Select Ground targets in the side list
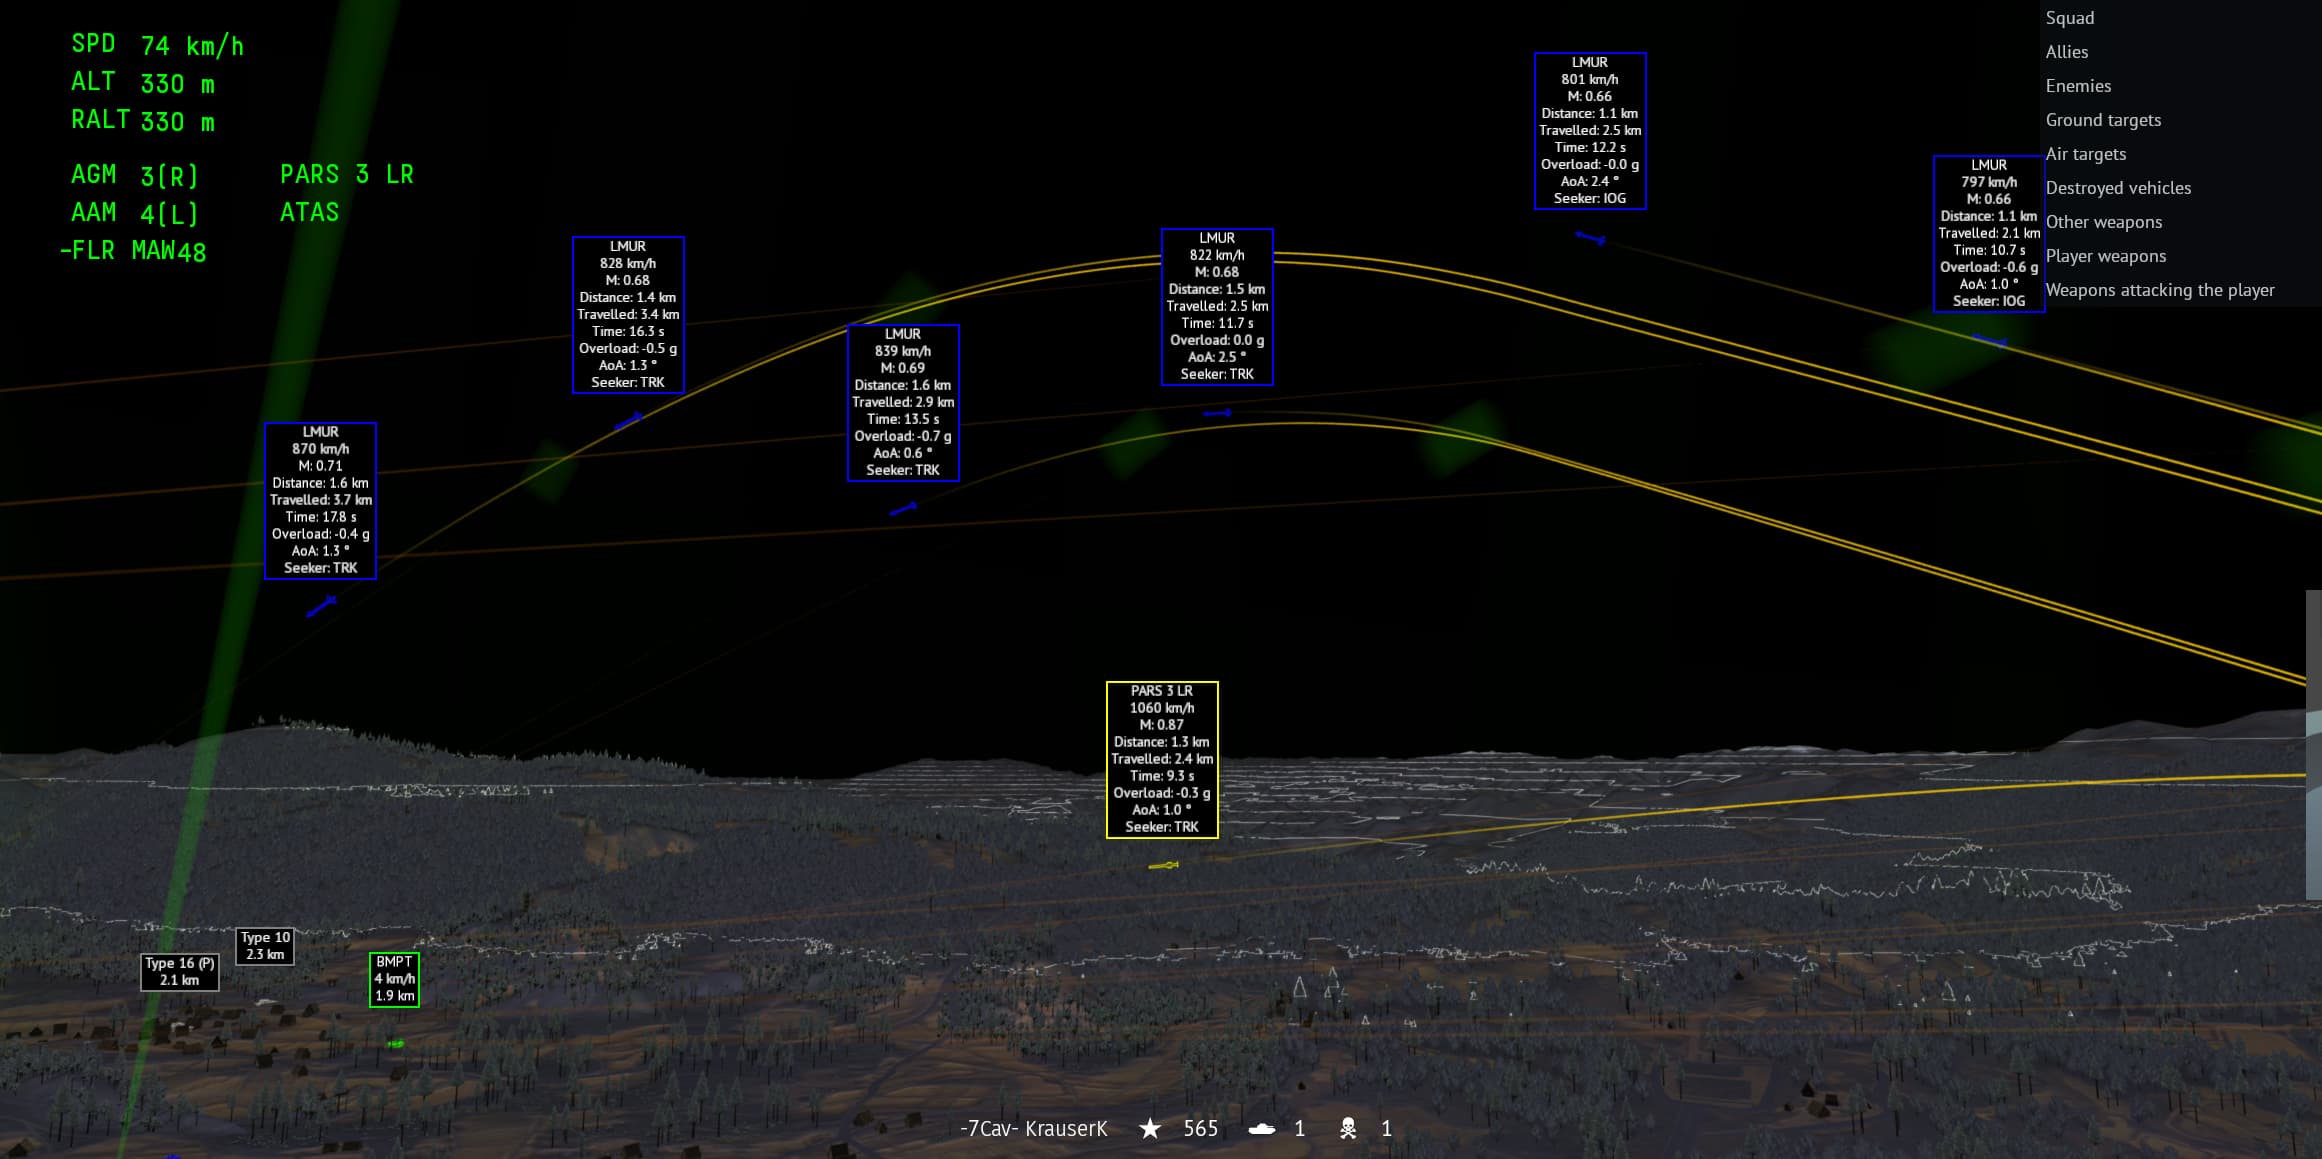Viewport: 2322px width, 1159px height. [2103, 120]
